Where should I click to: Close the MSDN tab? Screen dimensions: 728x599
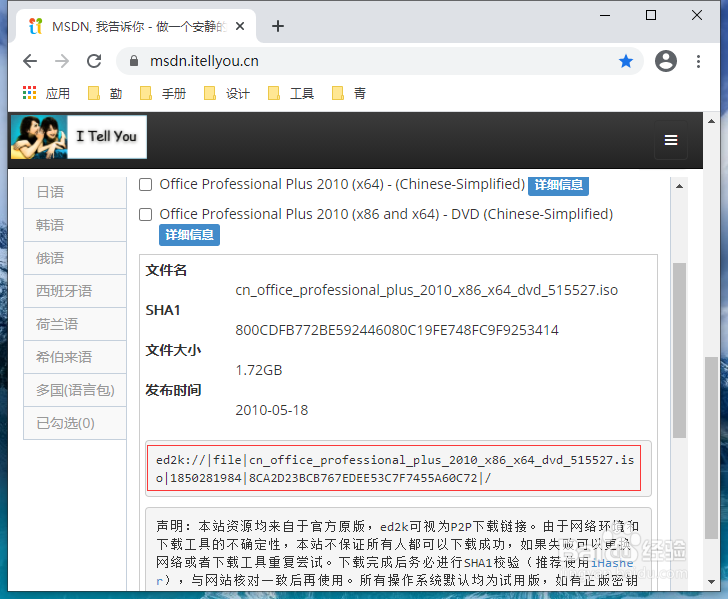point(240,26)
